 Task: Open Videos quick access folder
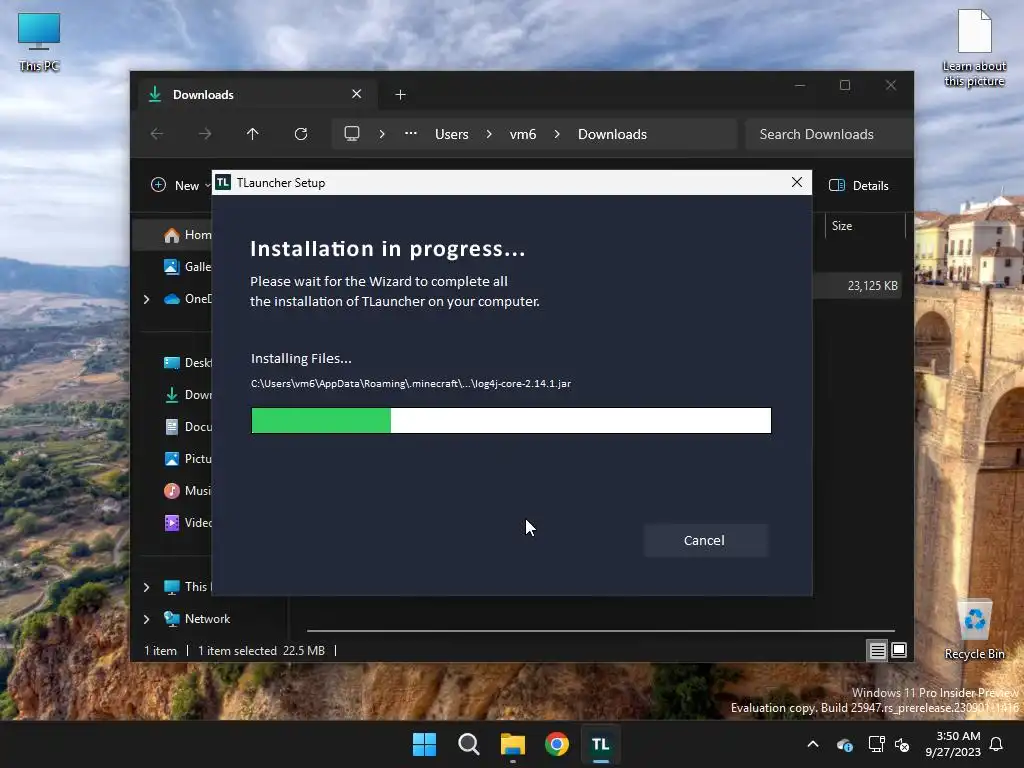pos(187,522)
